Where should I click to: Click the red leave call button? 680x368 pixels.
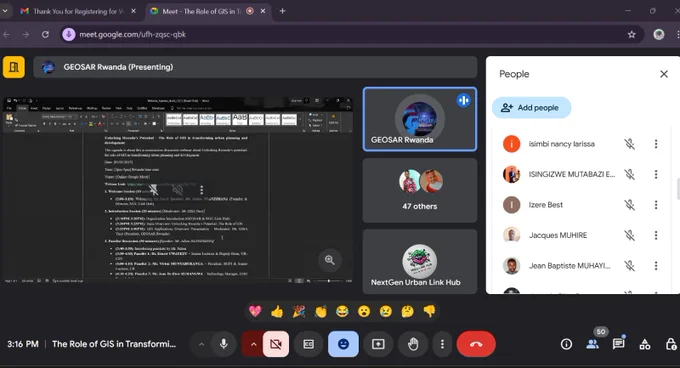(476, 344)
